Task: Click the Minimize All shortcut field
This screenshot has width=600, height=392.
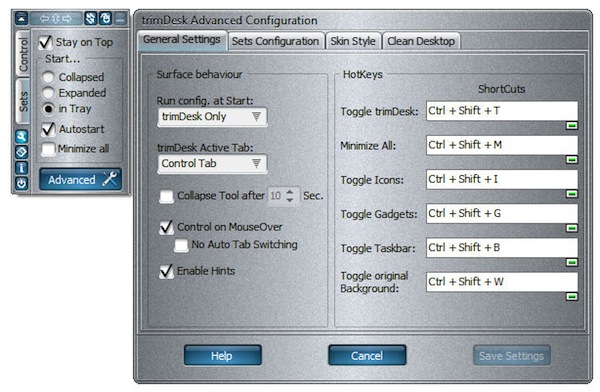Action: tap(502, 145)
